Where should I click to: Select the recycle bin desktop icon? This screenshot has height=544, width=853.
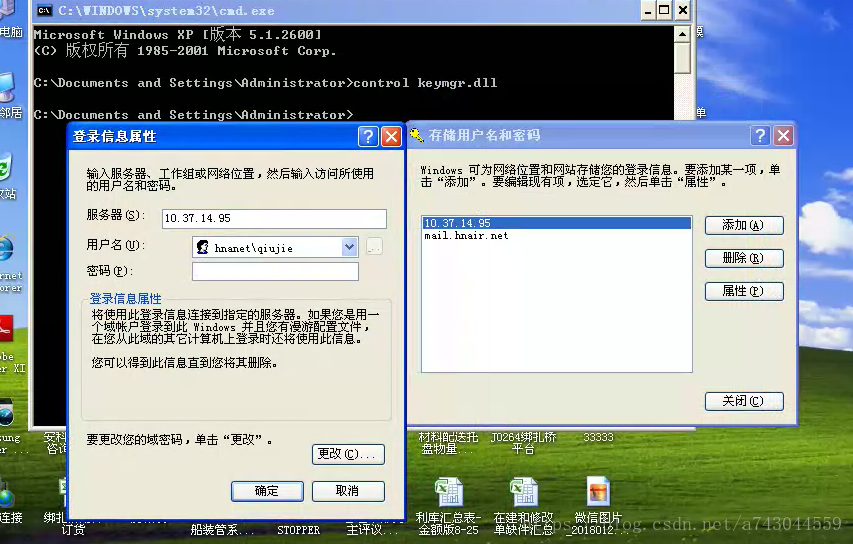(8, 177)
